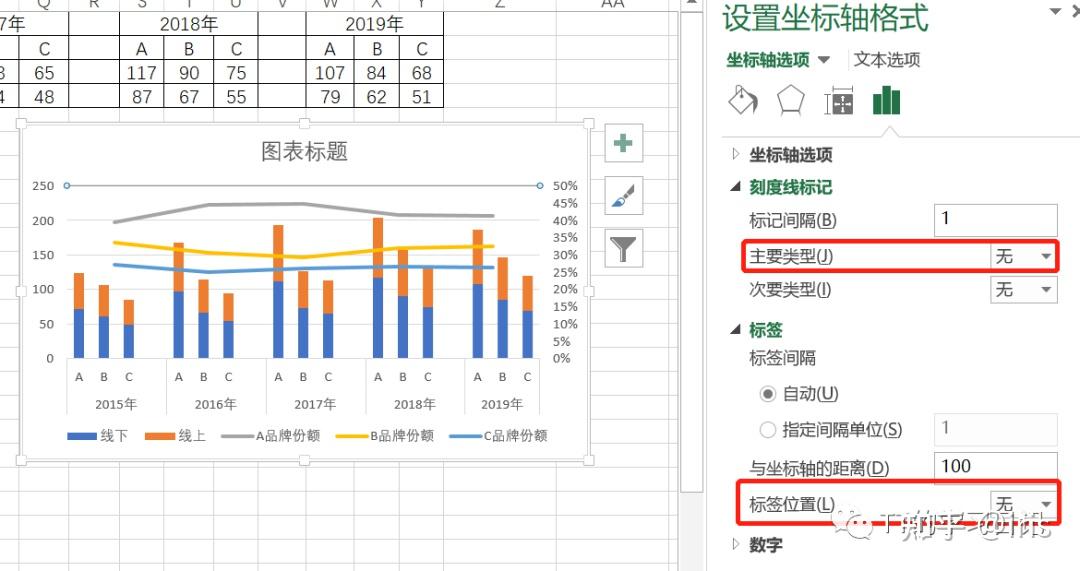Click the 50% secondary axis label
1080x571 pixels.
[x=565, y=186]
